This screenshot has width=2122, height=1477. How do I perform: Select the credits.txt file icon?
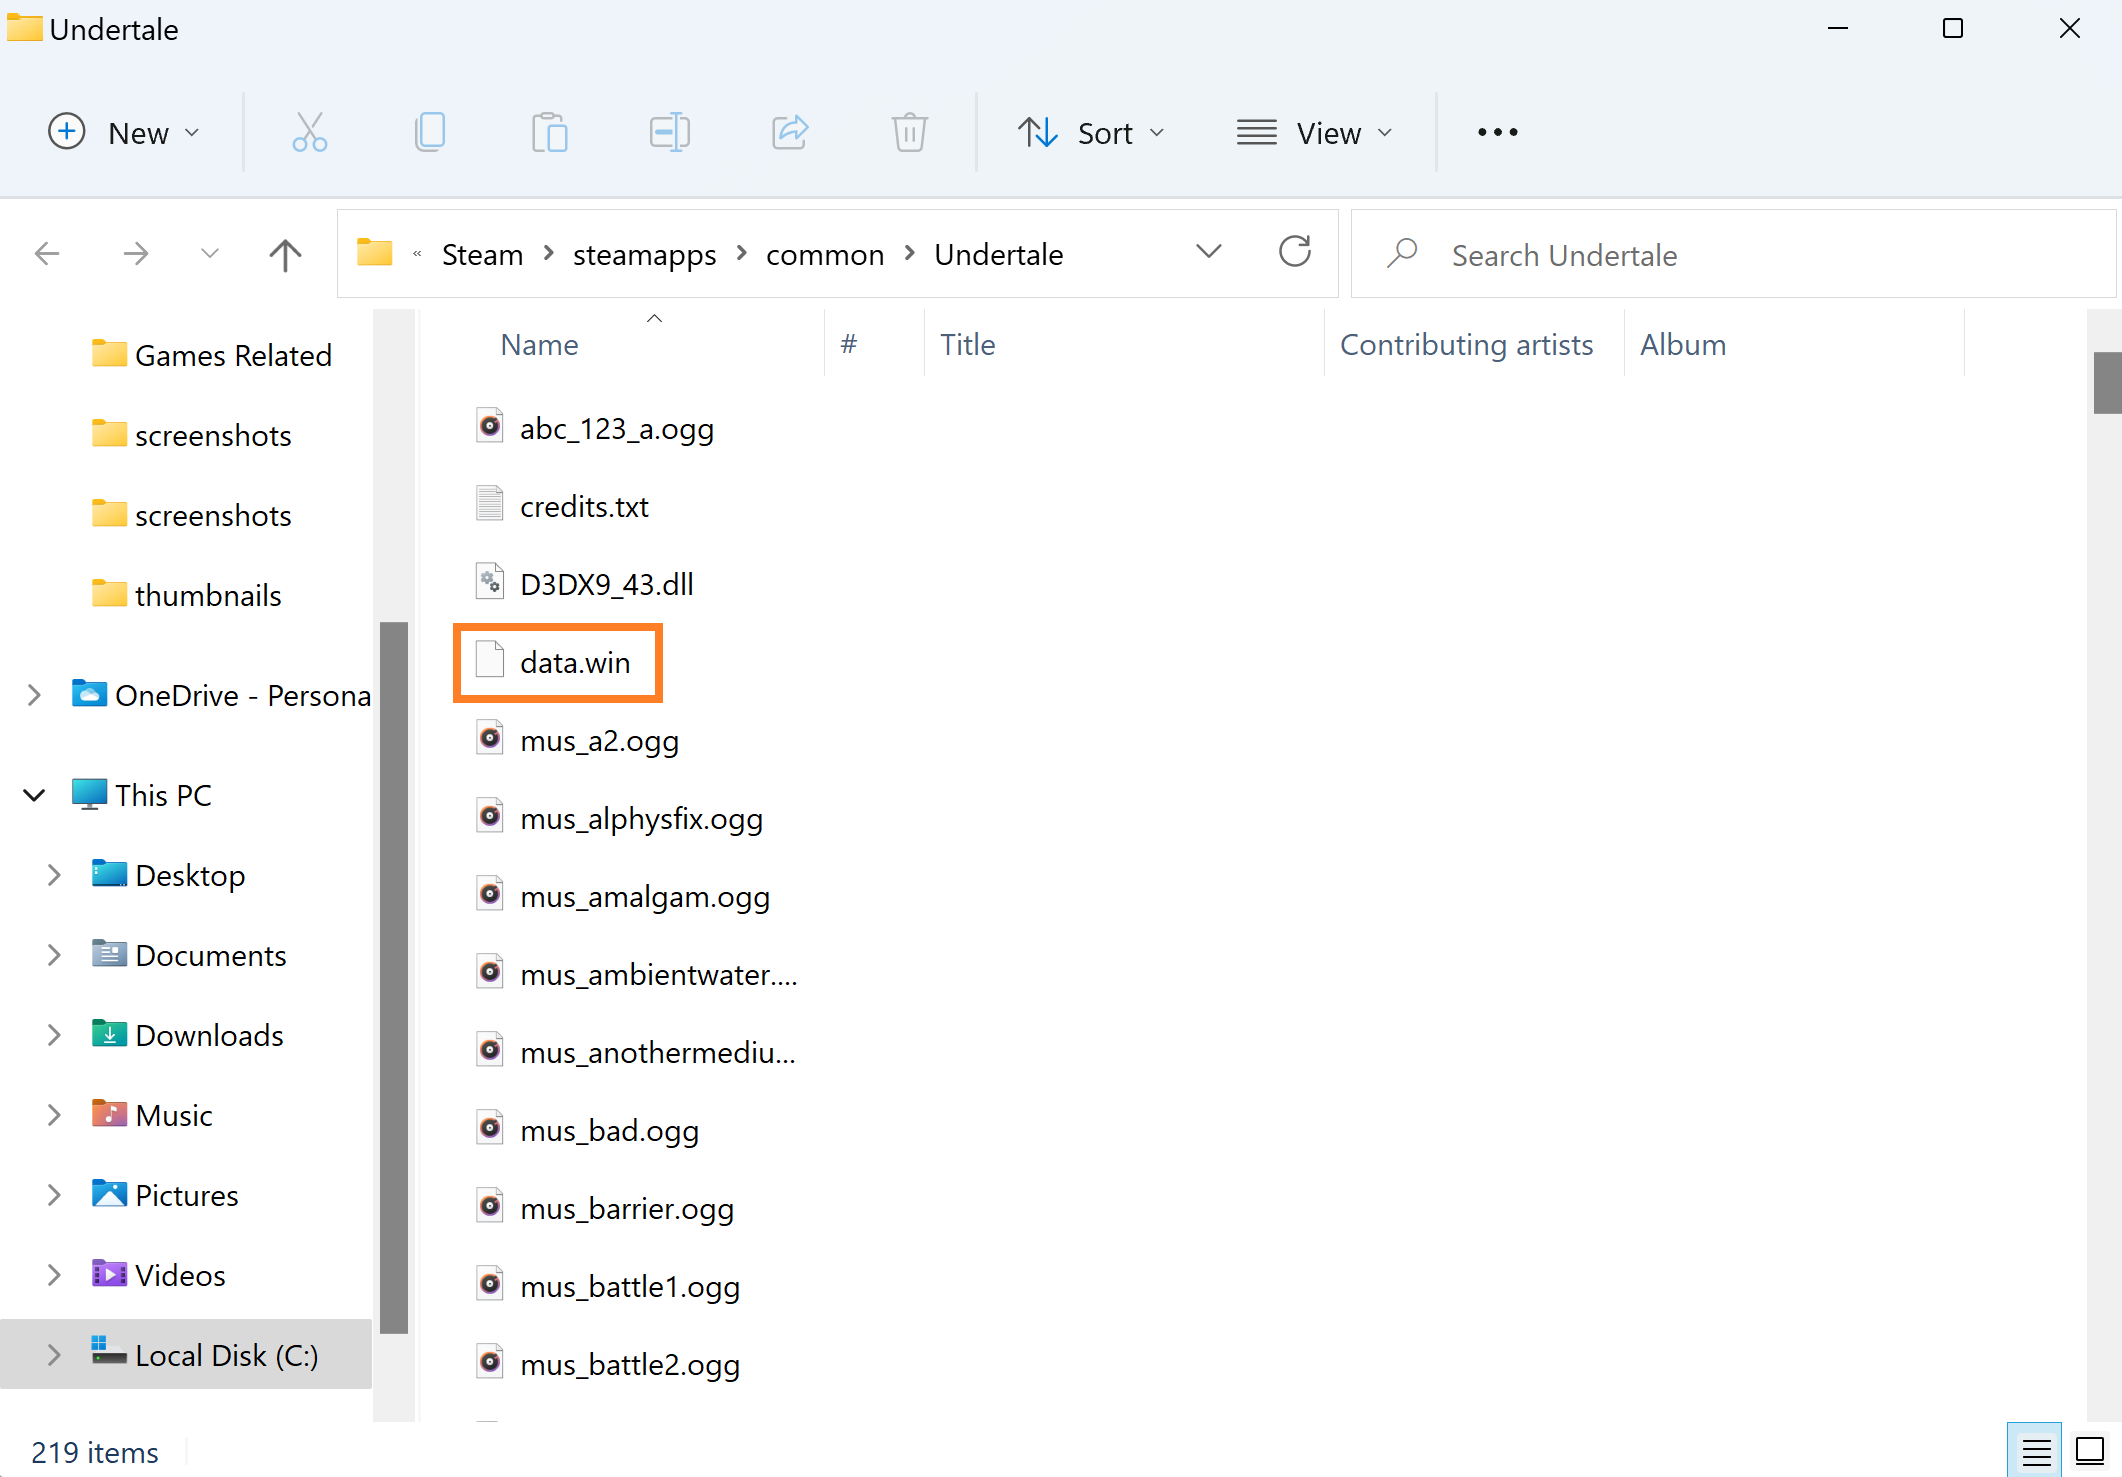click(489, 505)
